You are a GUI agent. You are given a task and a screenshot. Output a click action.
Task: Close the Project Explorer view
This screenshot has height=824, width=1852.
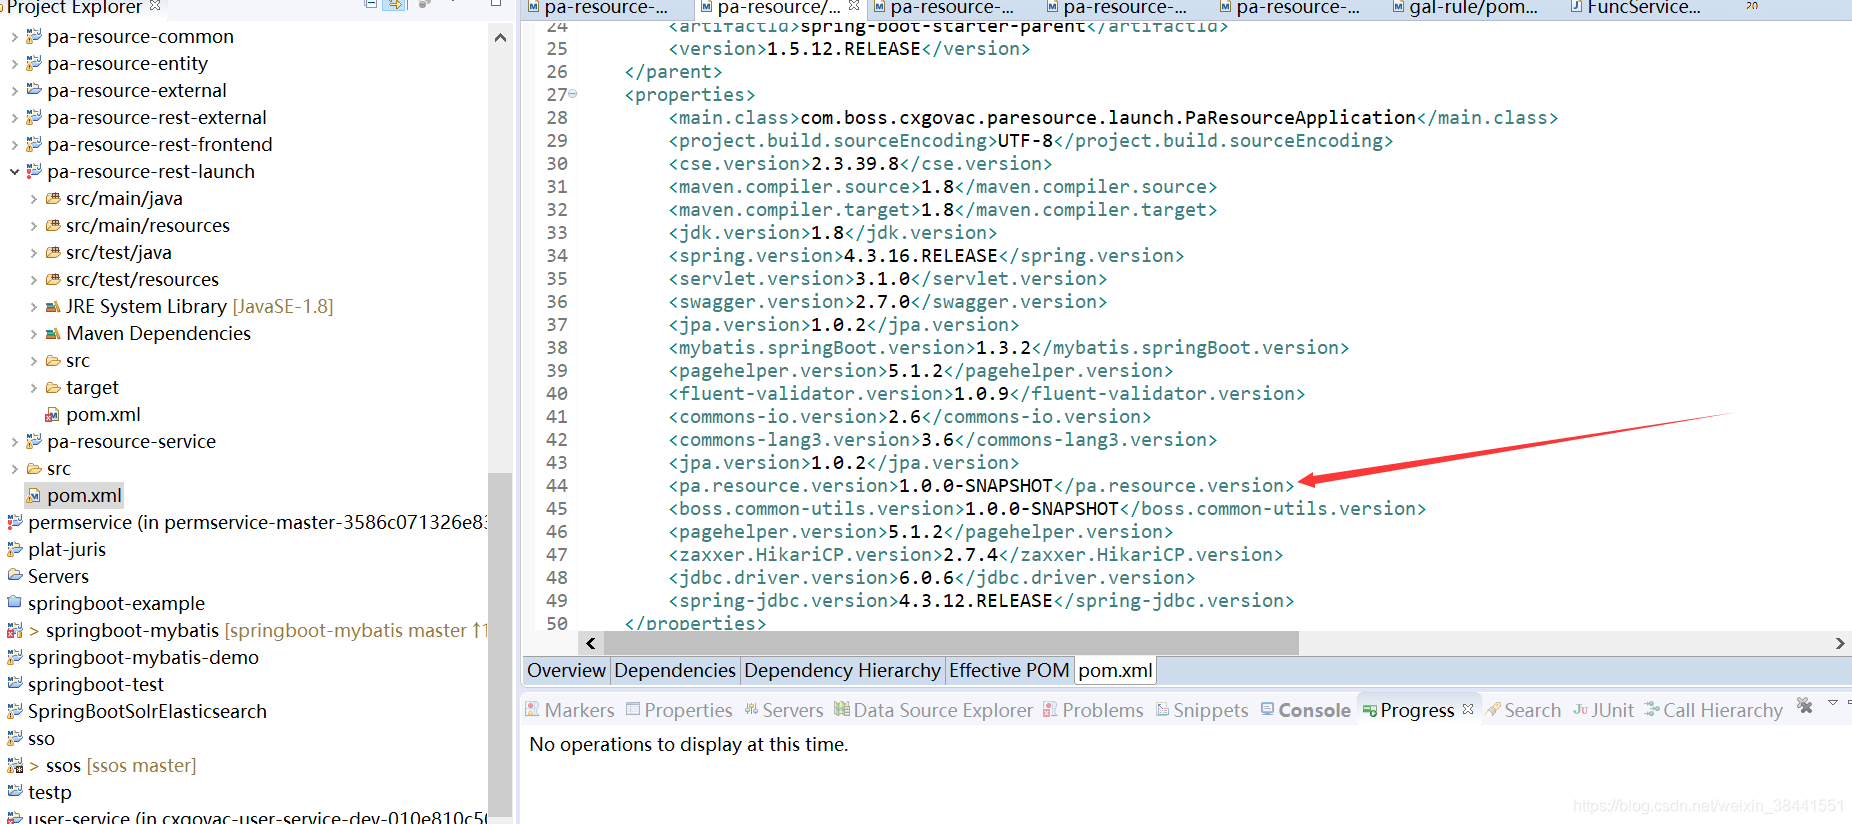[155, 6]
